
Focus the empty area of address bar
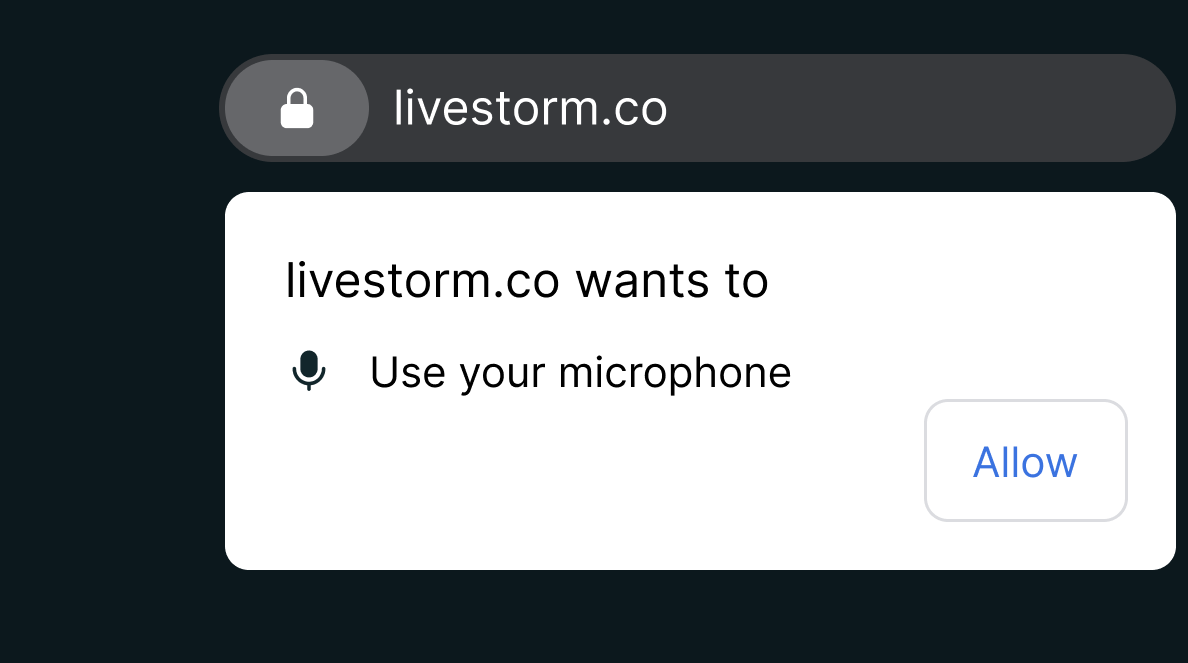[x=909, y=108]
